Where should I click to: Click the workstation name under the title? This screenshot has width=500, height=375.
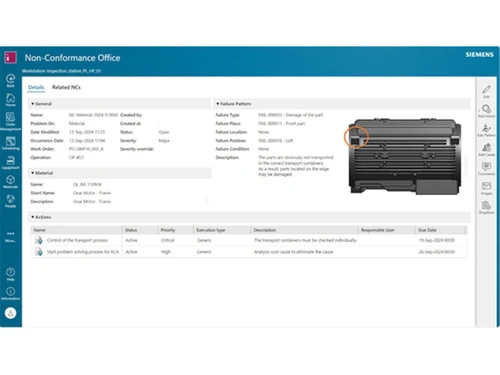61,71
